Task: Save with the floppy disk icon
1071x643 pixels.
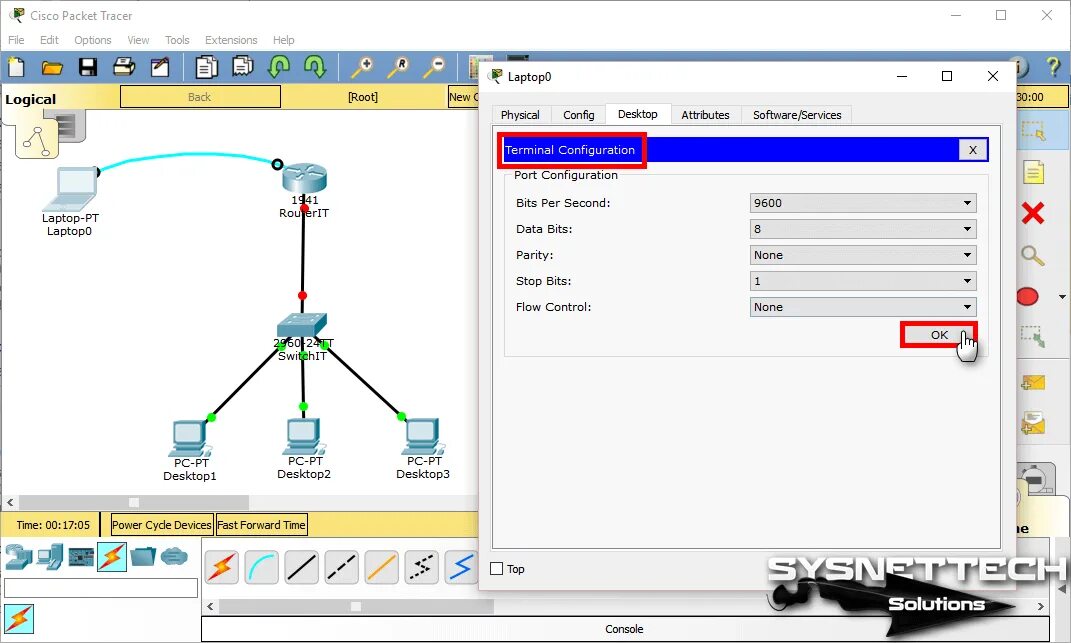Action: tap(87, 67)
